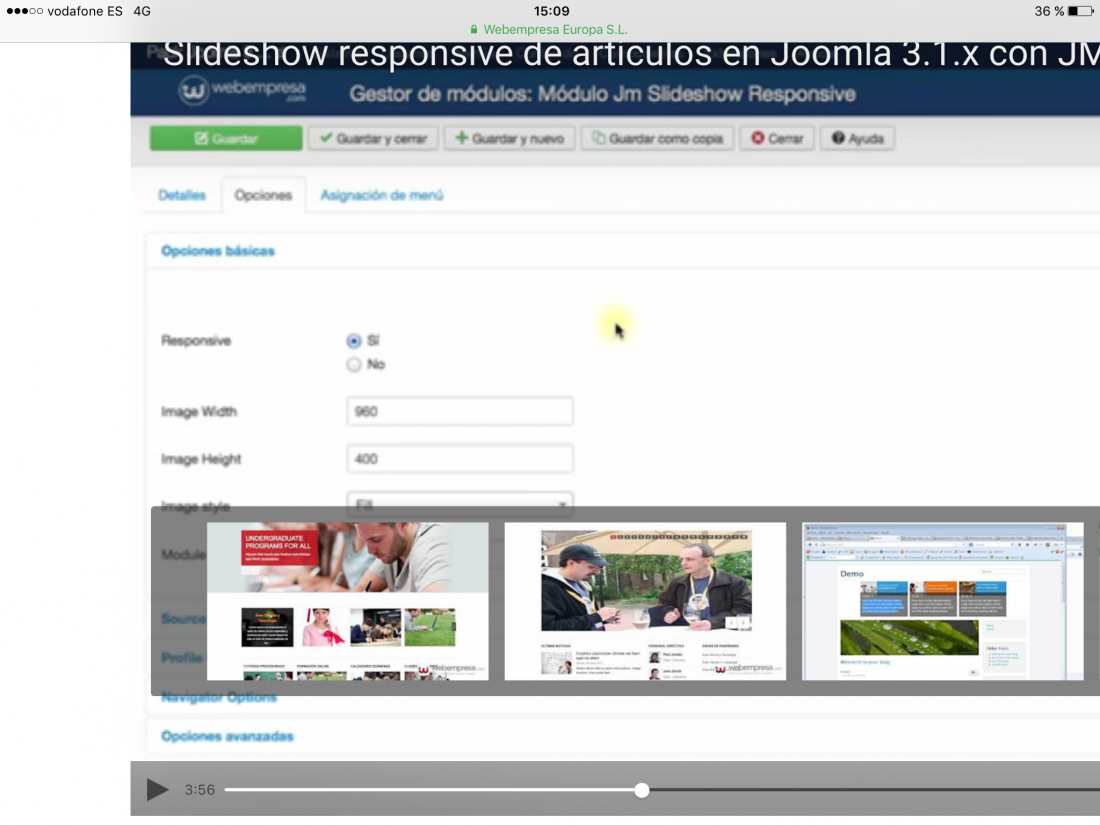
Task: Click the 3:56 elapsed time label
Action: [x=199, y=790]
